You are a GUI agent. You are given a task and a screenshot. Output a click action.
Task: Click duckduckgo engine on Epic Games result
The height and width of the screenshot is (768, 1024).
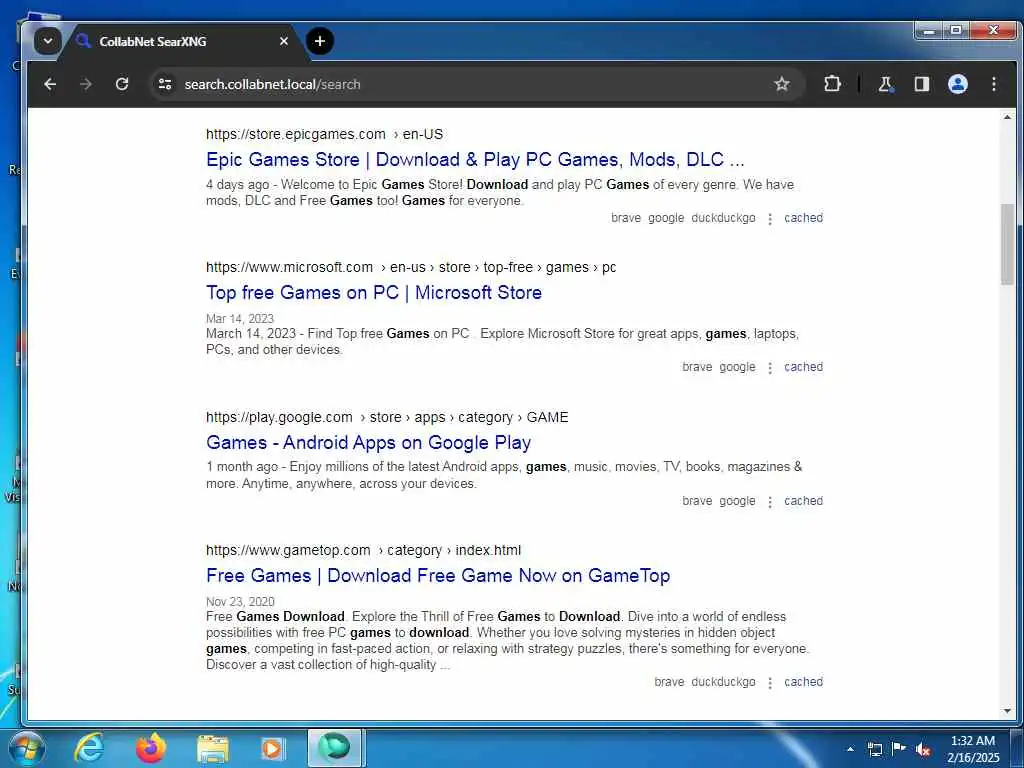pos(723,218)
